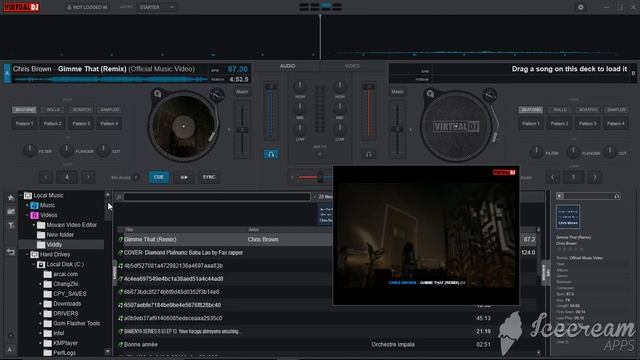Click the magnifier icon on deck A turntable
The height and width of the screenshot is (360, 640).
pos(158,94)
